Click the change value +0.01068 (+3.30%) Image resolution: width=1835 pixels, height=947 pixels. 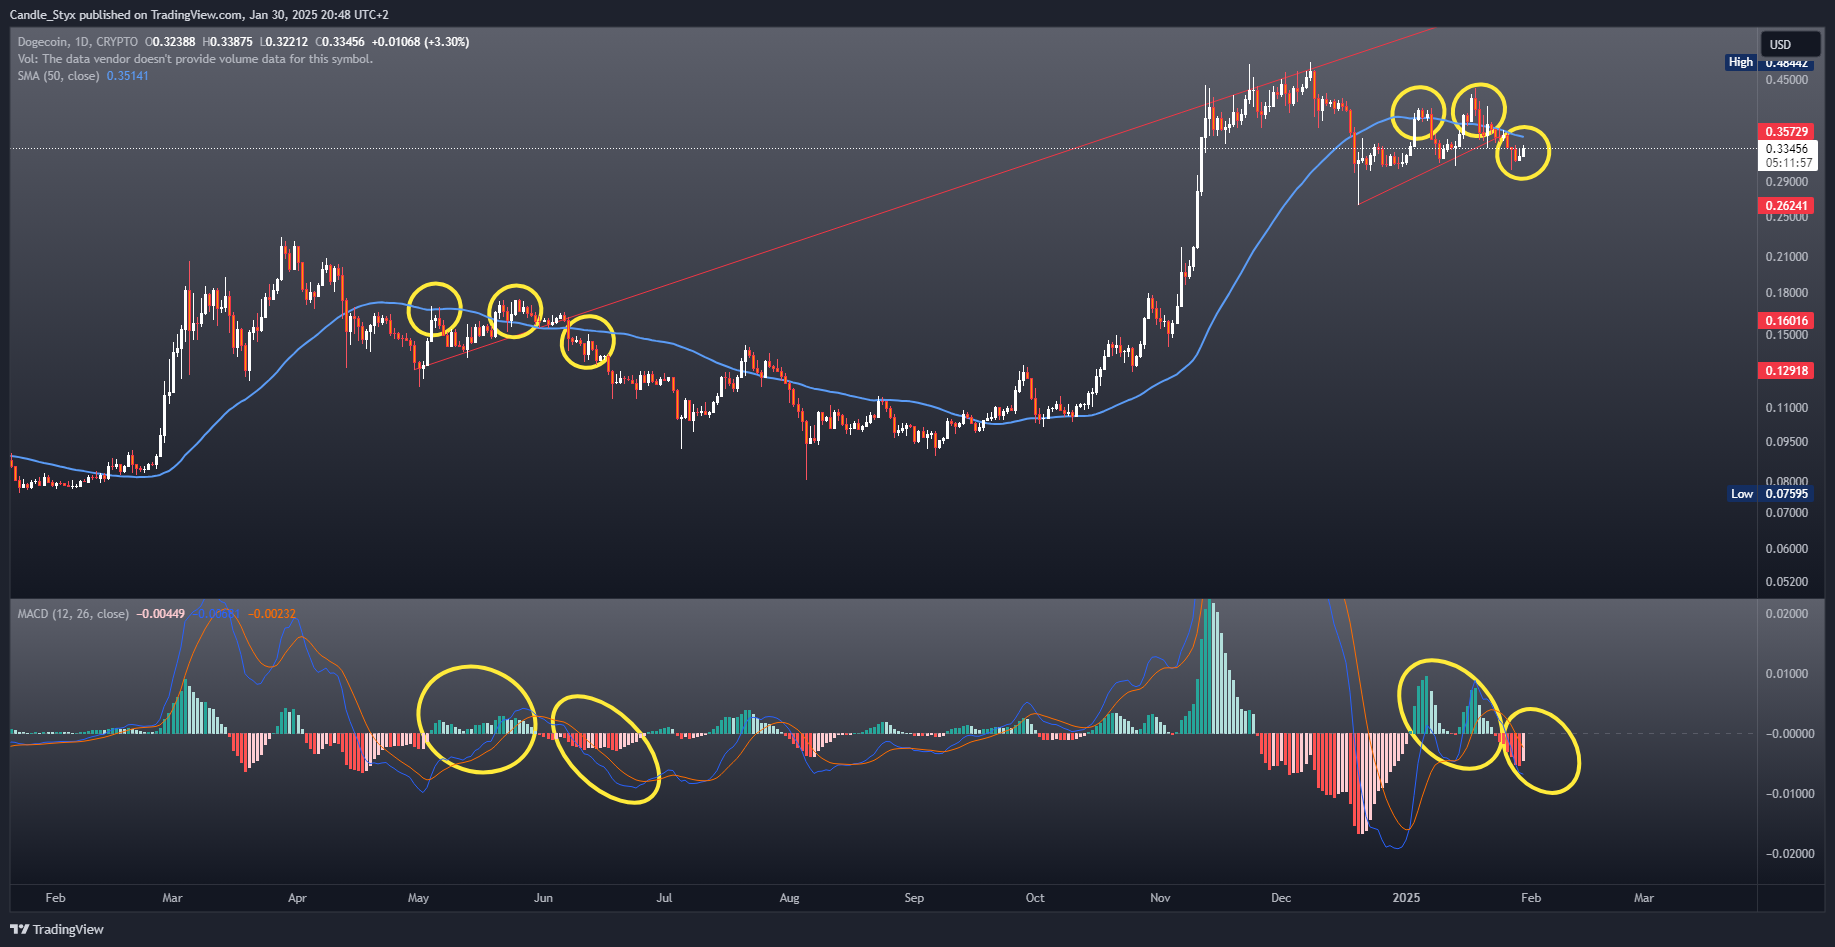pos(420,42)
